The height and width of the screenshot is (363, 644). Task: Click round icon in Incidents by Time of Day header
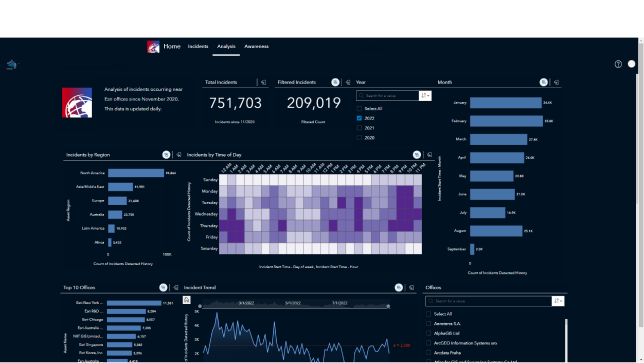(x=416, y=155)
